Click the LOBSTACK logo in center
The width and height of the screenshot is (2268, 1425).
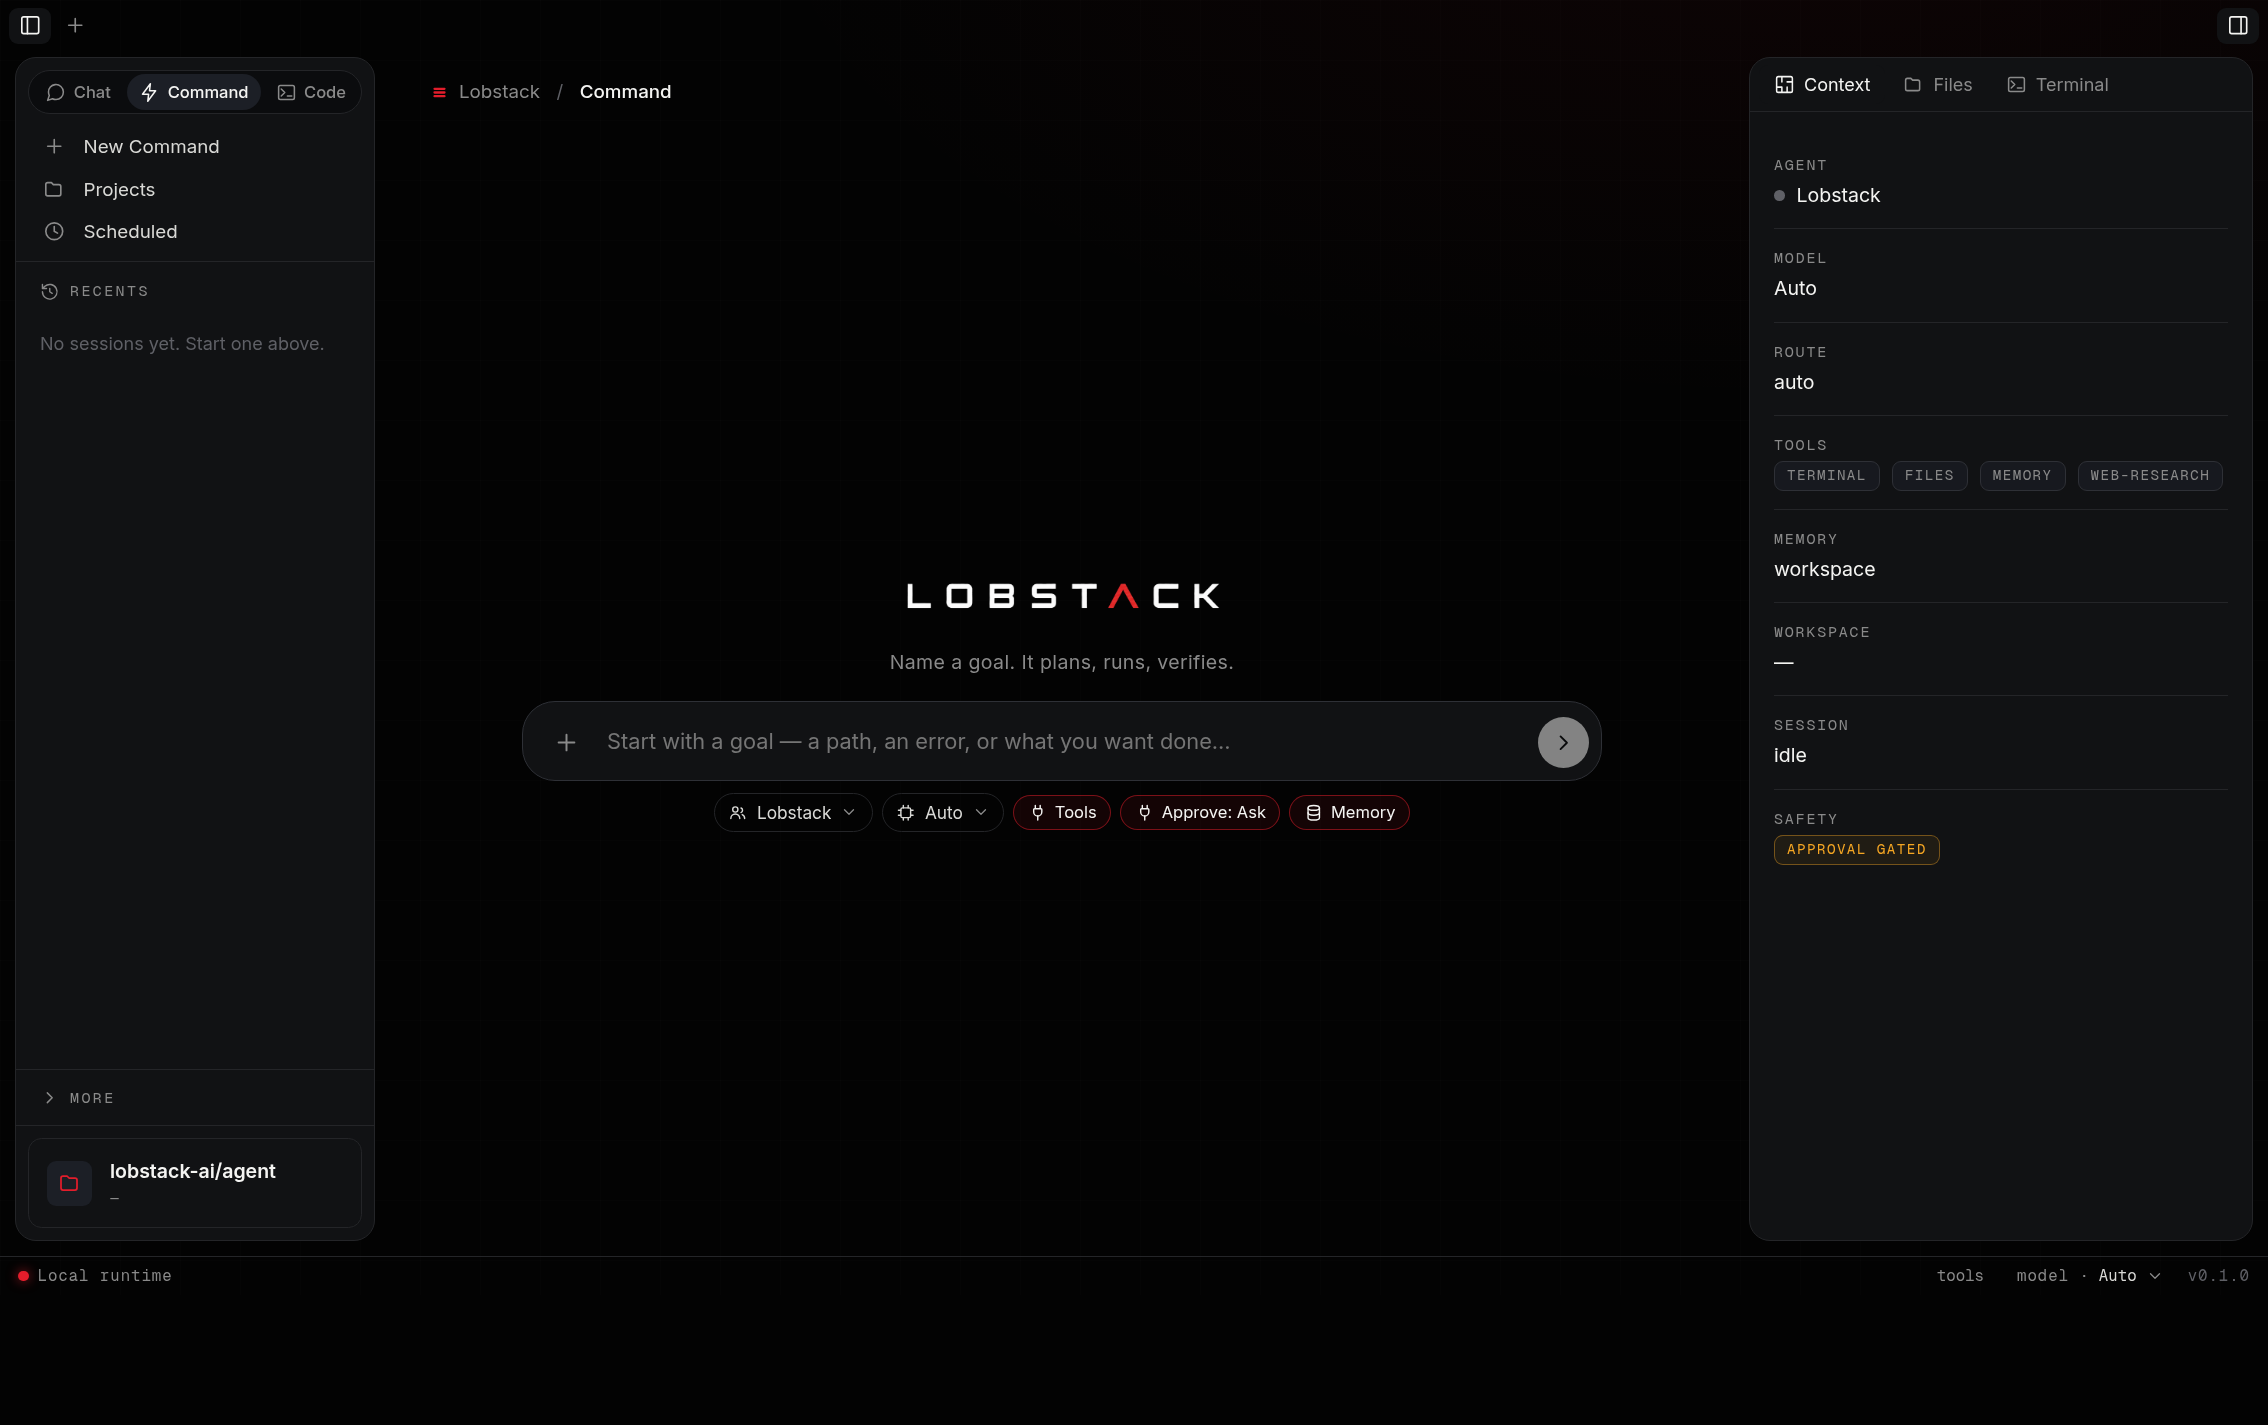[x=1062, y=596]
